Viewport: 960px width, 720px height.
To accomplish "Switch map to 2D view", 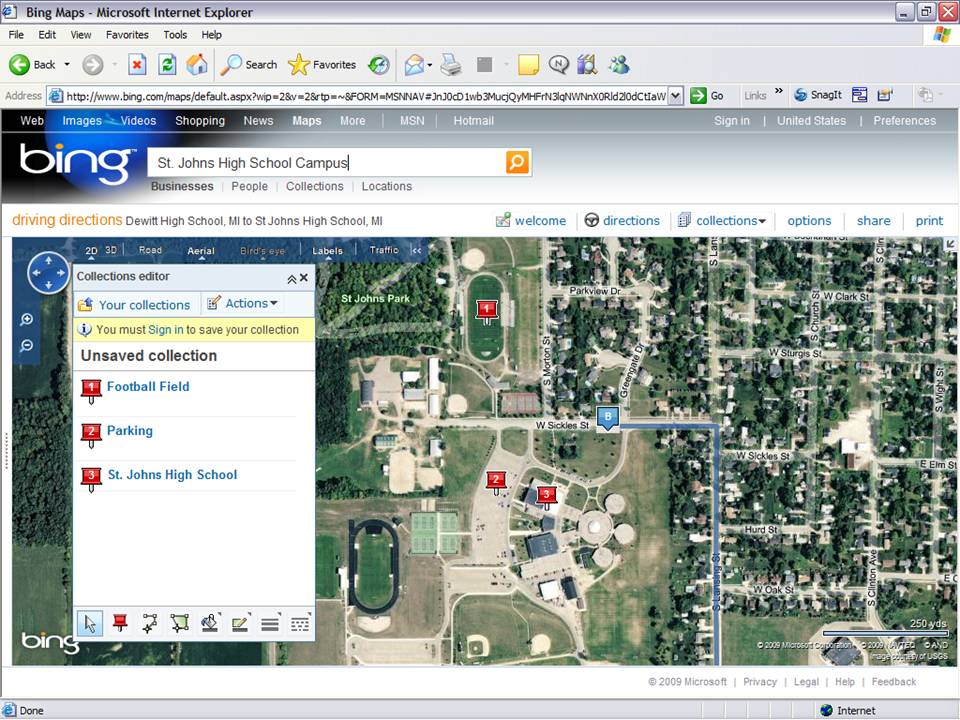I will point(91,250).
